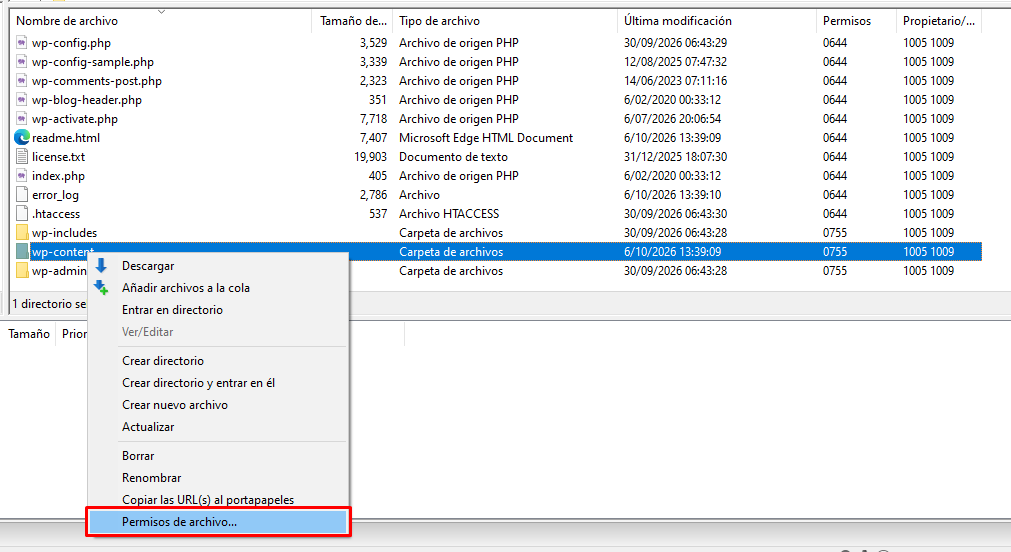Screen dimensions: 1011x552
Task: Click the .htaccess file icon
Action: 21,213
